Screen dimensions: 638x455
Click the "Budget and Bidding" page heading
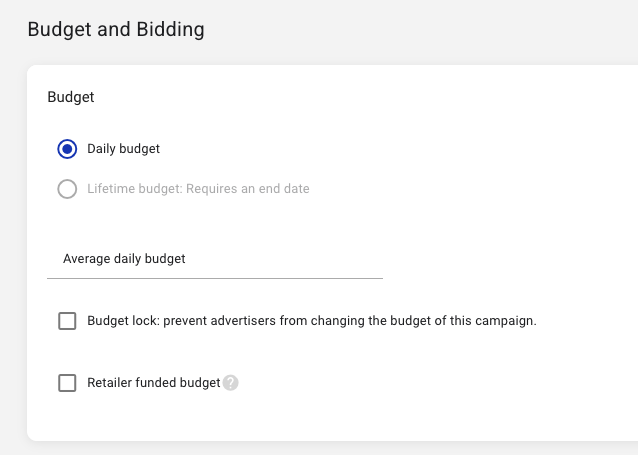(116, 29)
